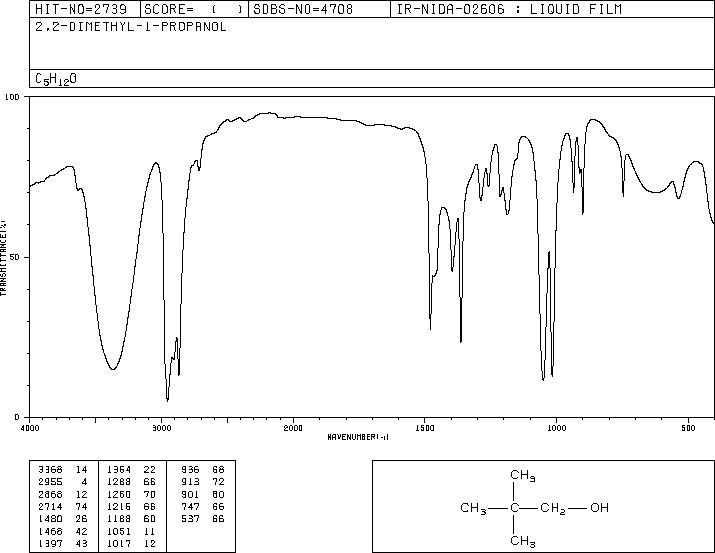Click the 1000 wavenumber axis label

pyautogui.click(x=556, y=428)
